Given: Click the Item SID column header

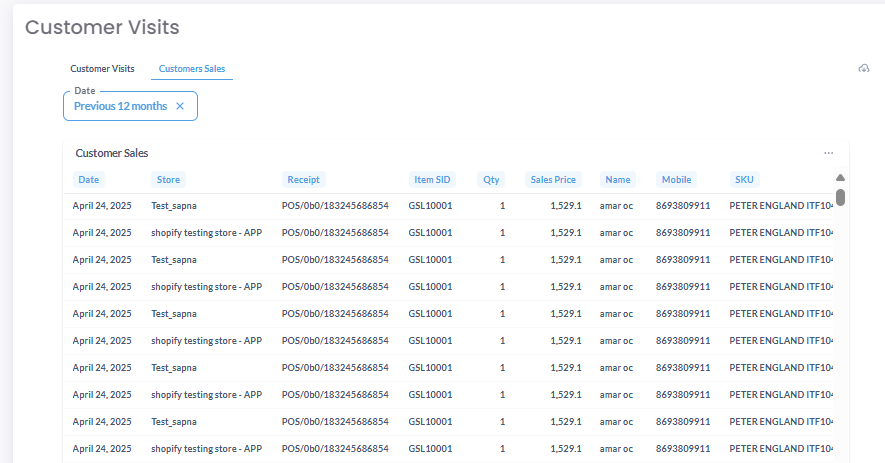Looking at the screenshot, I should point(432,180).
